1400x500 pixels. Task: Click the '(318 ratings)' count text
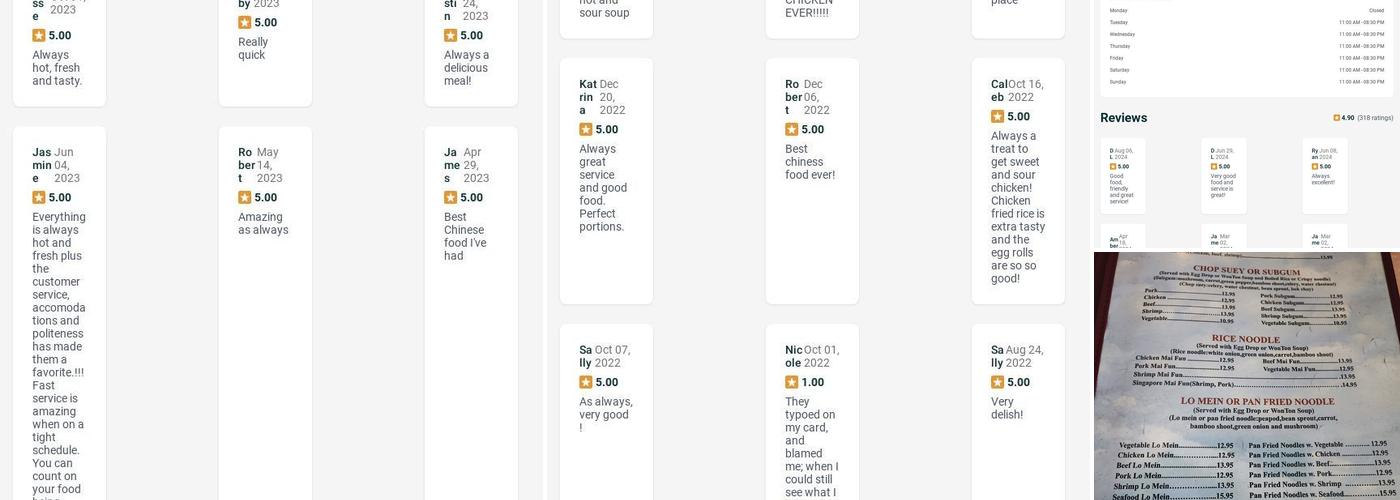click(1375, 118)
